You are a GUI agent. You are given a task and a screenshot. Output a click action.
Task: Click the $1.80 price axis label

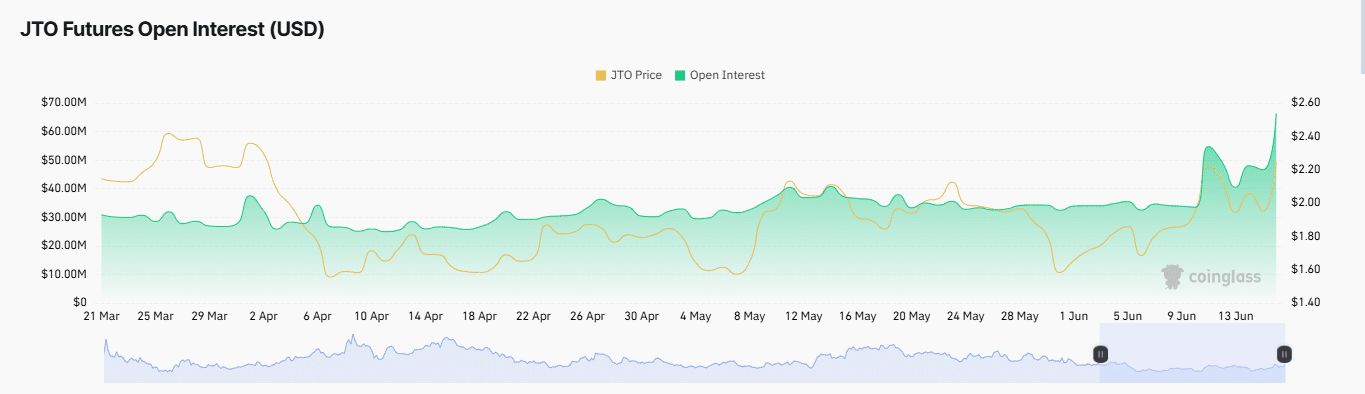[1306, 236]
